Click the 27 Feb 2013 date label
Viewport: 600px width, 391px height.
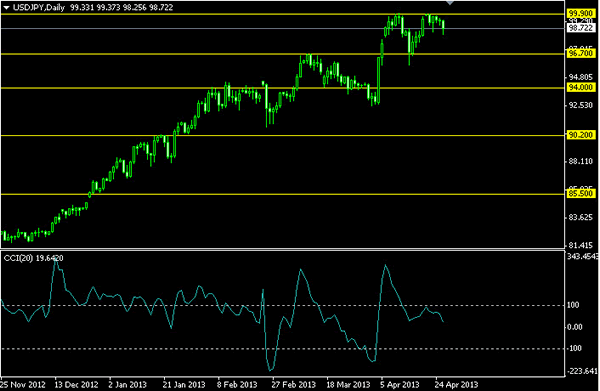pos(293,384)
